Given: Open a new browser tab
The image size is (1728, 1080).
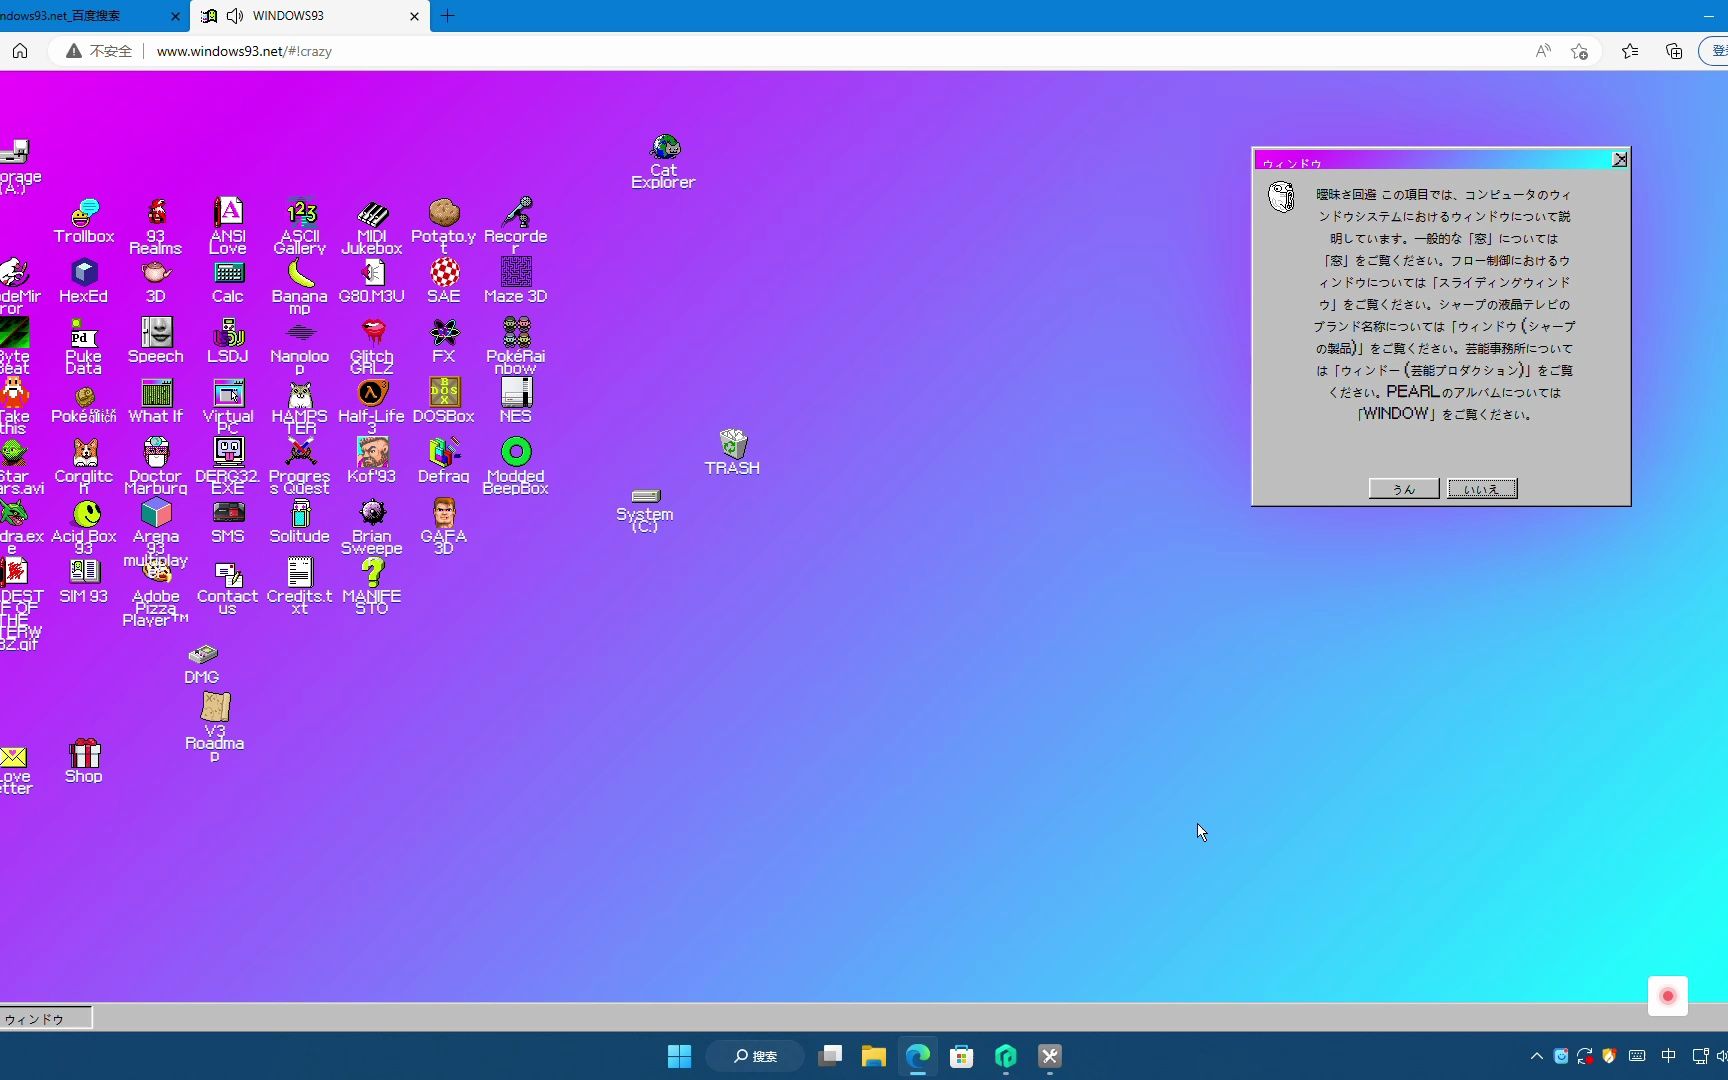Looking at the screenshot, I should 448,16.
